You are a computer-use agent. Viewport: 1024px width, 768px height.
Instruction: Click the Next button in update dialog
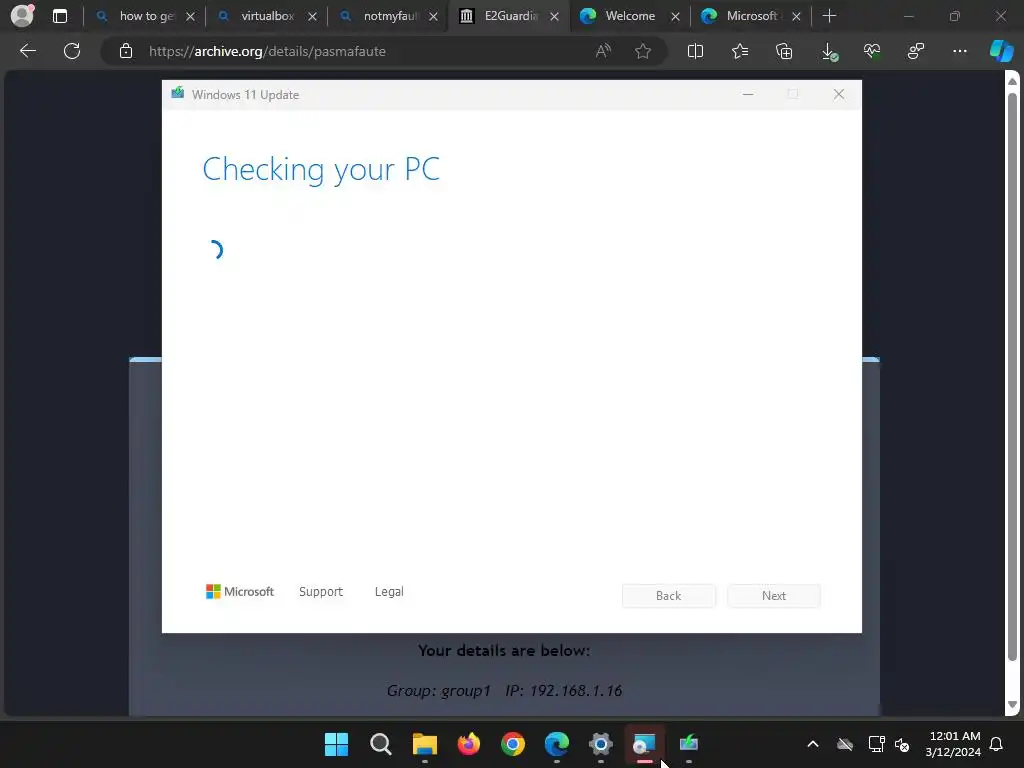point(774,596)
